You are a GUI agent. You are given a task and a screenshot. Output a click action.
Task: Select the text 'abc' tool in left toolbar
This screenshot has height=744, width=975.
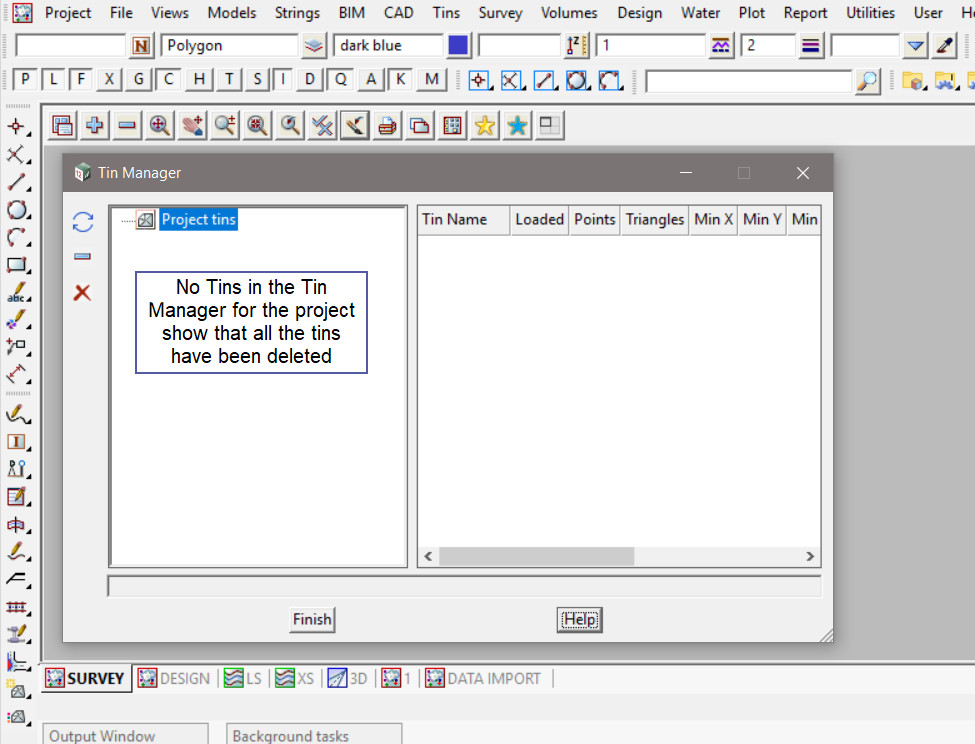17,294
